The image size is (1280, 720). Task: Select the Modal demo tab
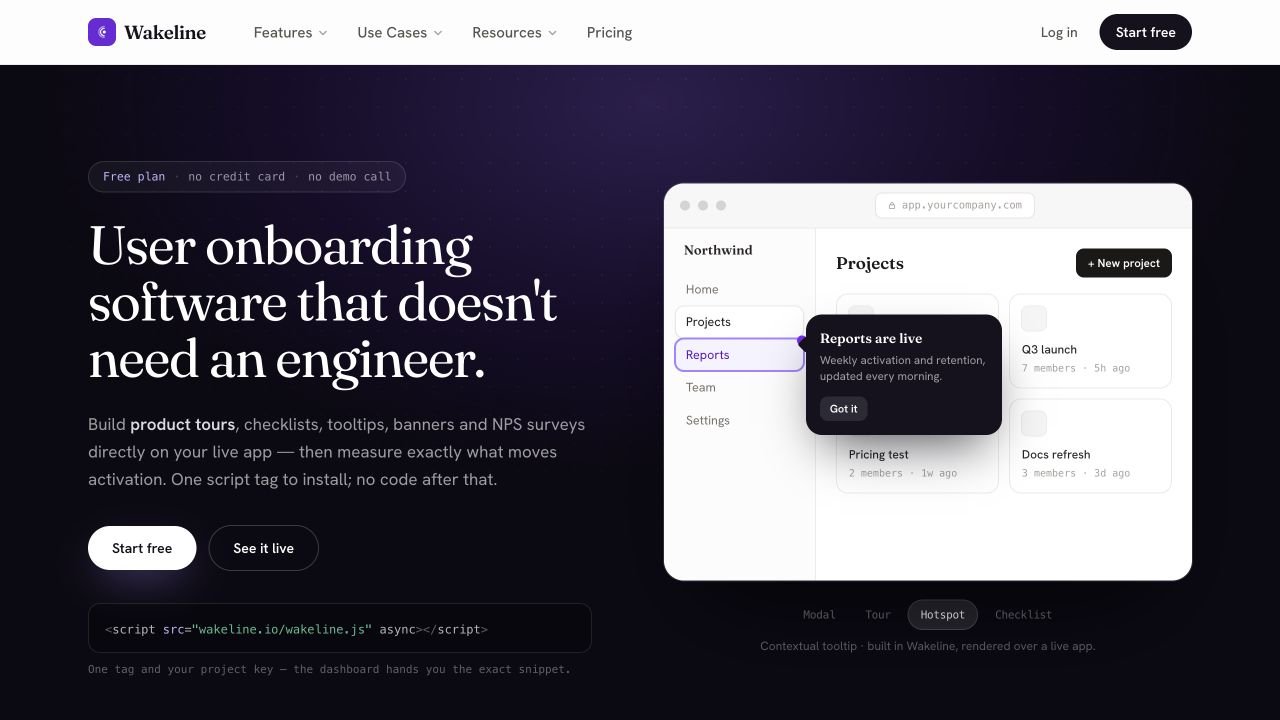[819, 614]
